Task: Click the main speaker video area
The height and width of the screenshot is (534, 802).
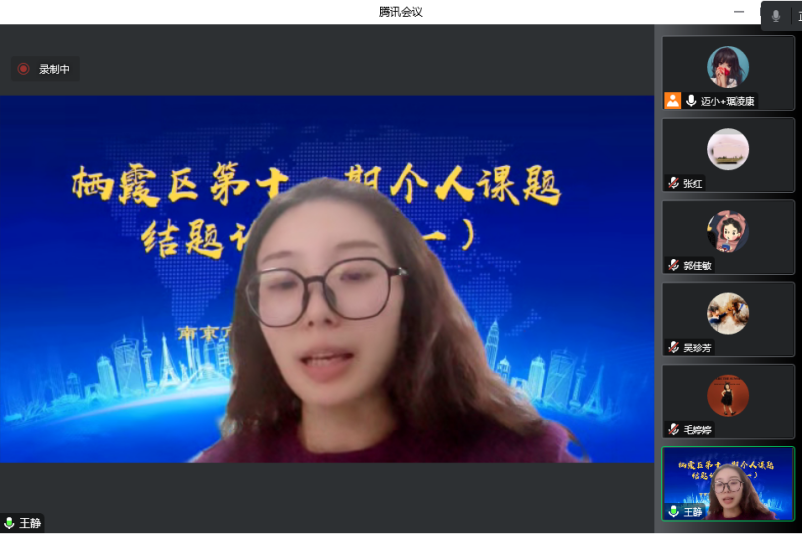Action: 327,279
